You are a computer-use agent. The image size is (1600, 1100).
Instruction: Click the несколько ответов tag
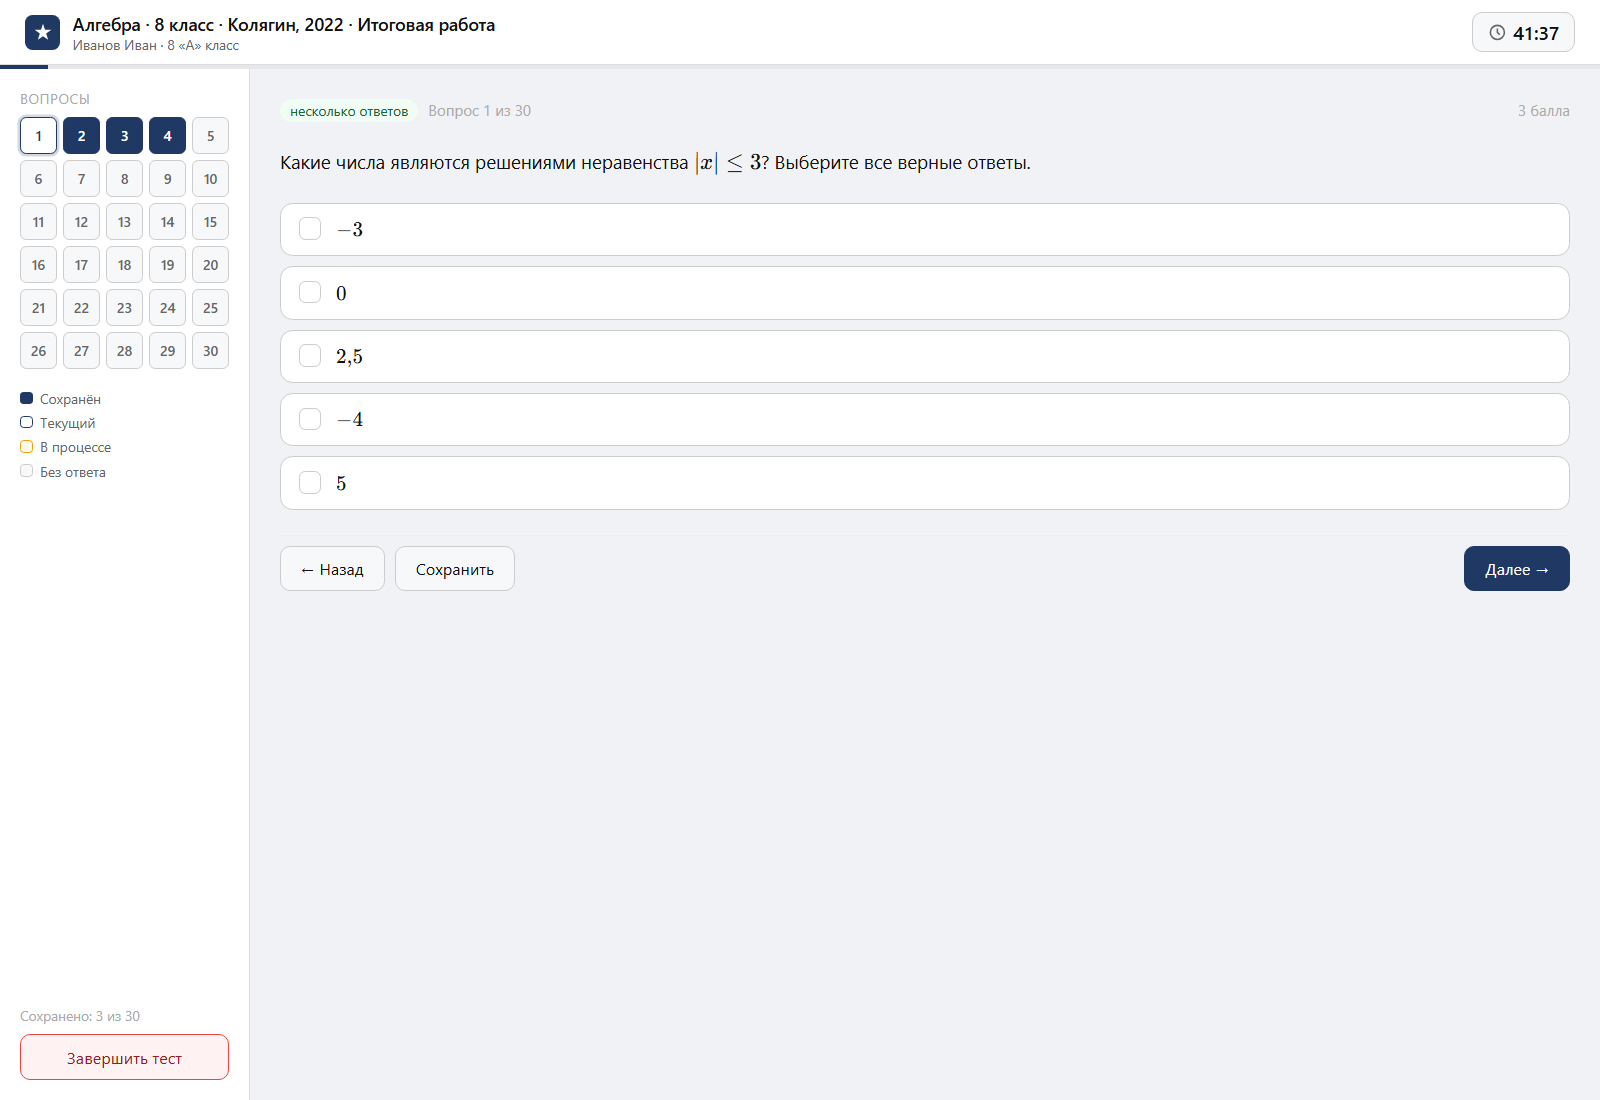click(x=349, y=111)
